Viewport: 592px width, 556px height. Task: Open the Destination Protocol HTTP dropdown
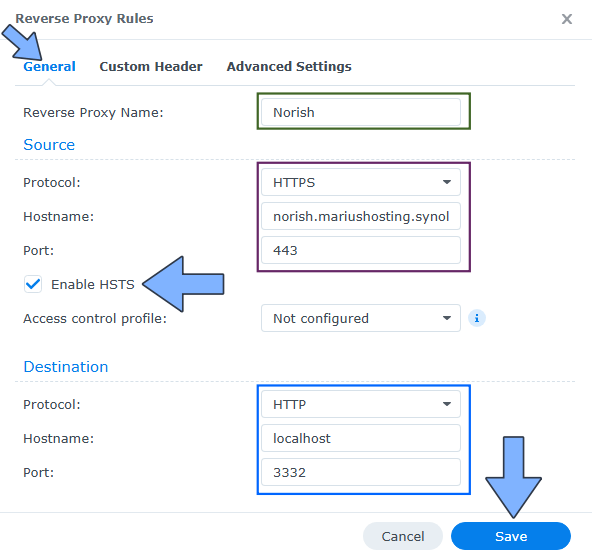tap(361, 404)
